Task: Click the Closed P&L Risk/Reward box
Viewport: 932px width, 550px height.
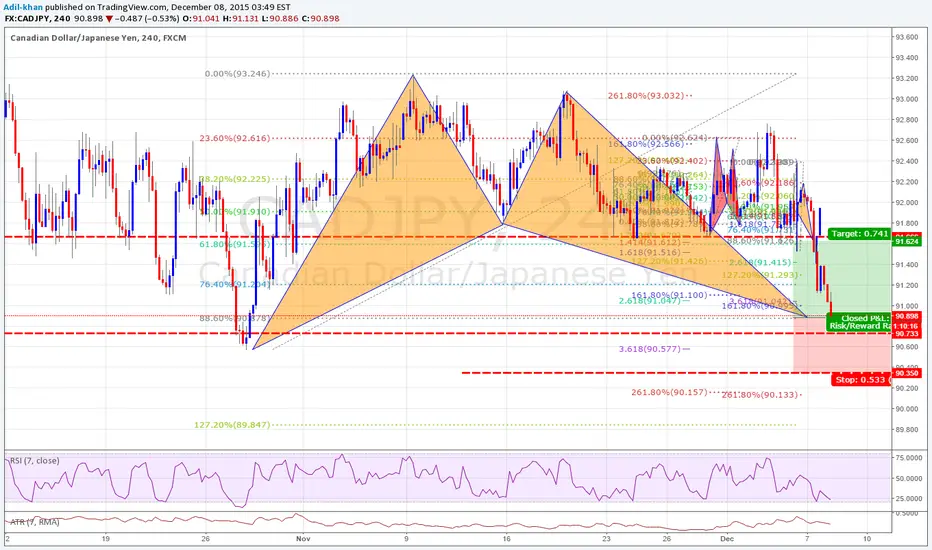Action: pyautogui.click(x=858, y=322)
